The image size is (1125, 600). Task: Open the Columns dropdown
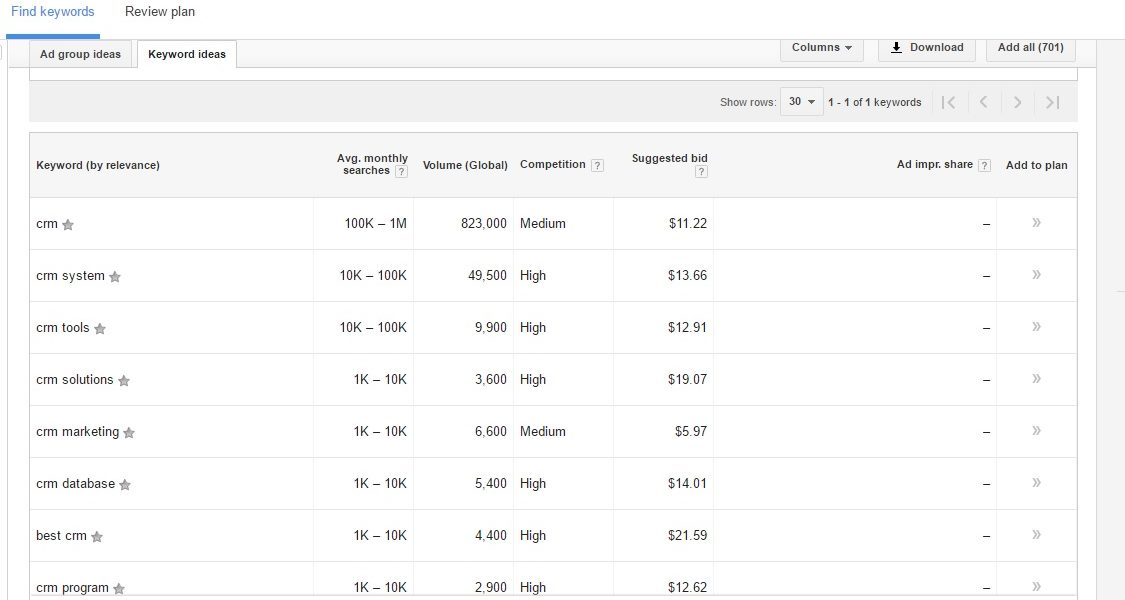(x=821, y=48)
